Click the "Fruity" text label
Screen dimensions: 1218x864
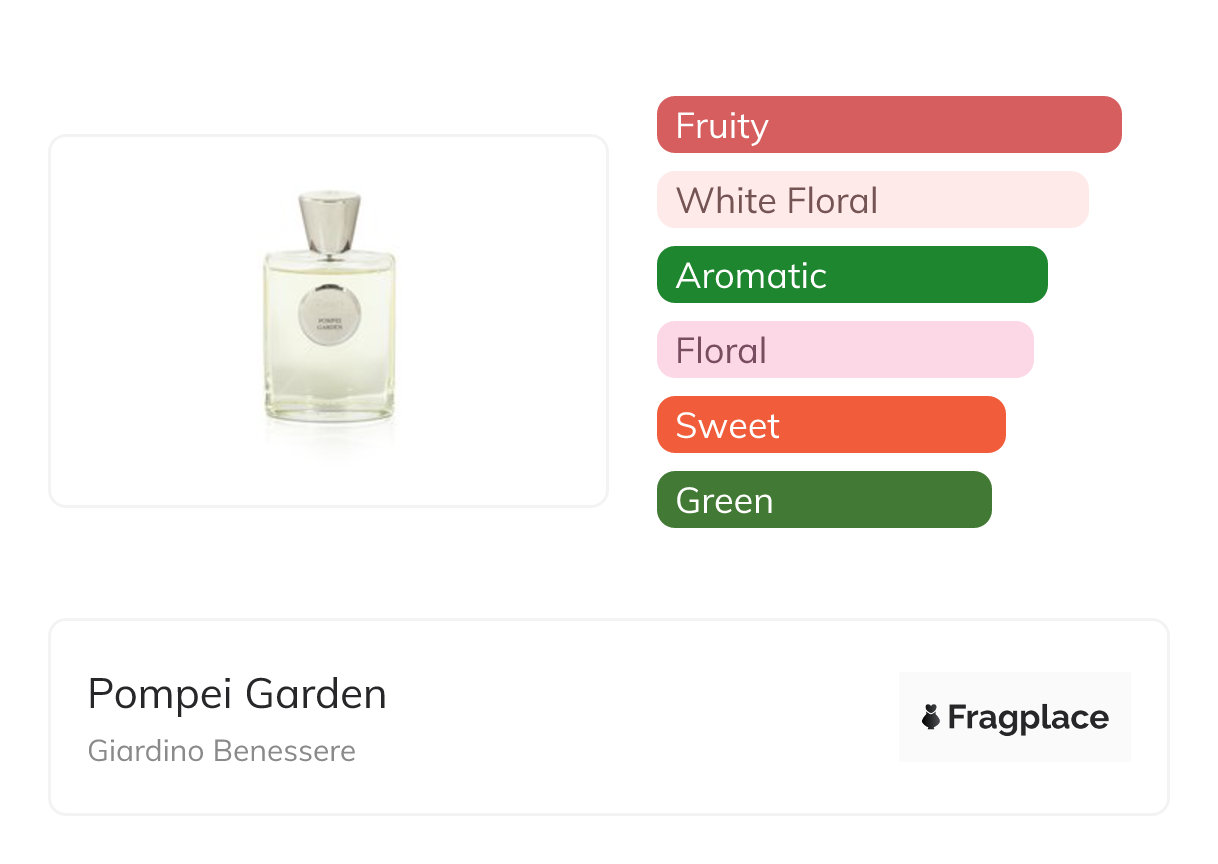(722, 126)
